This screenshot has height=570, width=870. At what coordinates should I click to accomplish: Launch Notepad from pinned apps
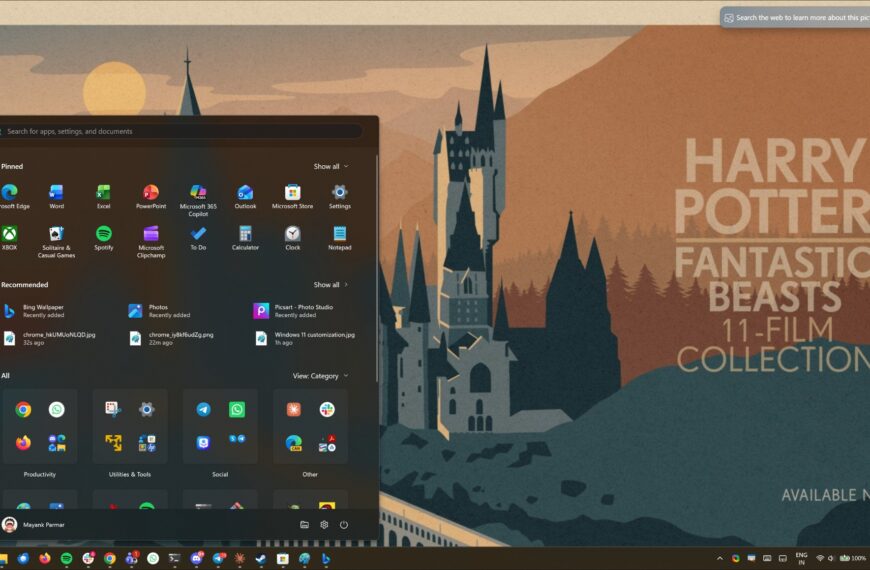click(340, 238)
